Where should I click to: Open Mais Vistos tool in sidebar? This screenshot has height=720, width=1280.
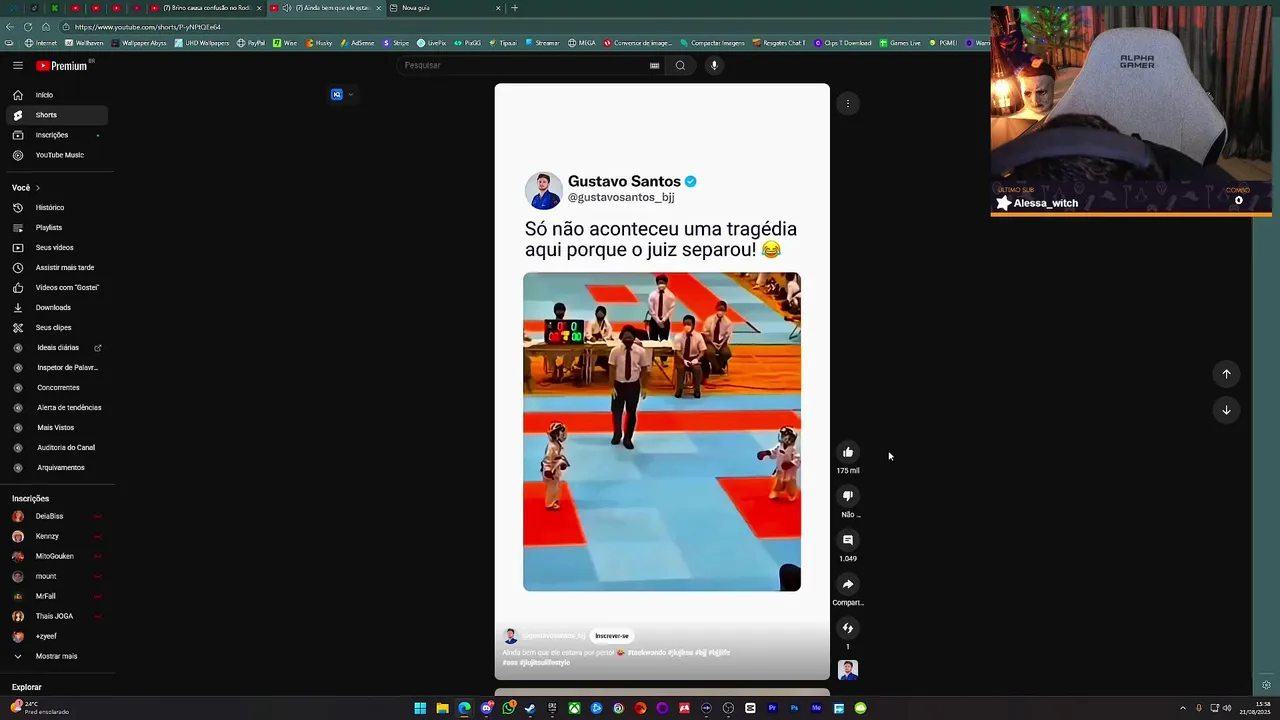[x=57, y=428]
